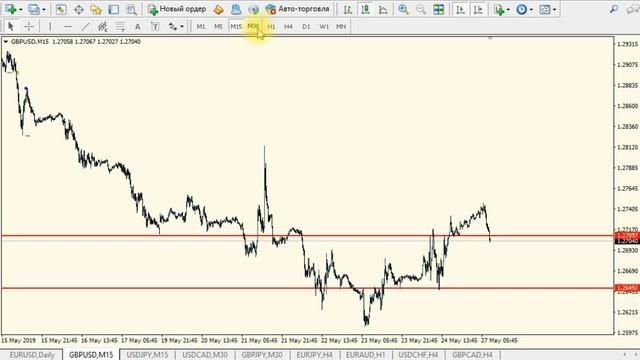
Task: Toggle chart auto-scroll
Action: click(x=460, y=9)
